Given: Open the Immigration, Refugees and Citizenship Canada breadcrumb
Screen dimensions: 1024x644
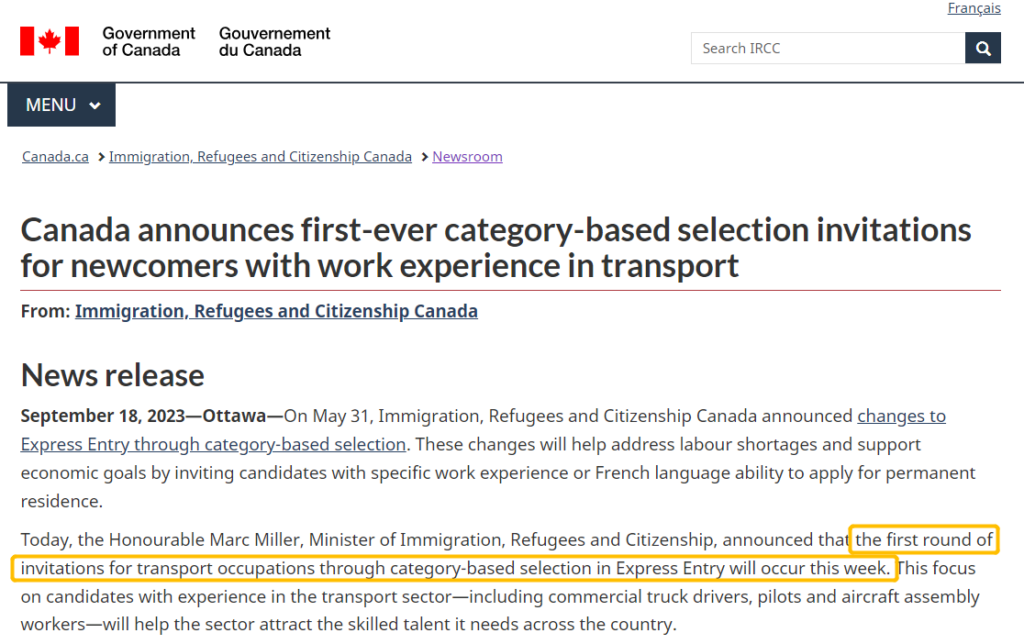Looking at the screenshot, I should tap(260, 157).
